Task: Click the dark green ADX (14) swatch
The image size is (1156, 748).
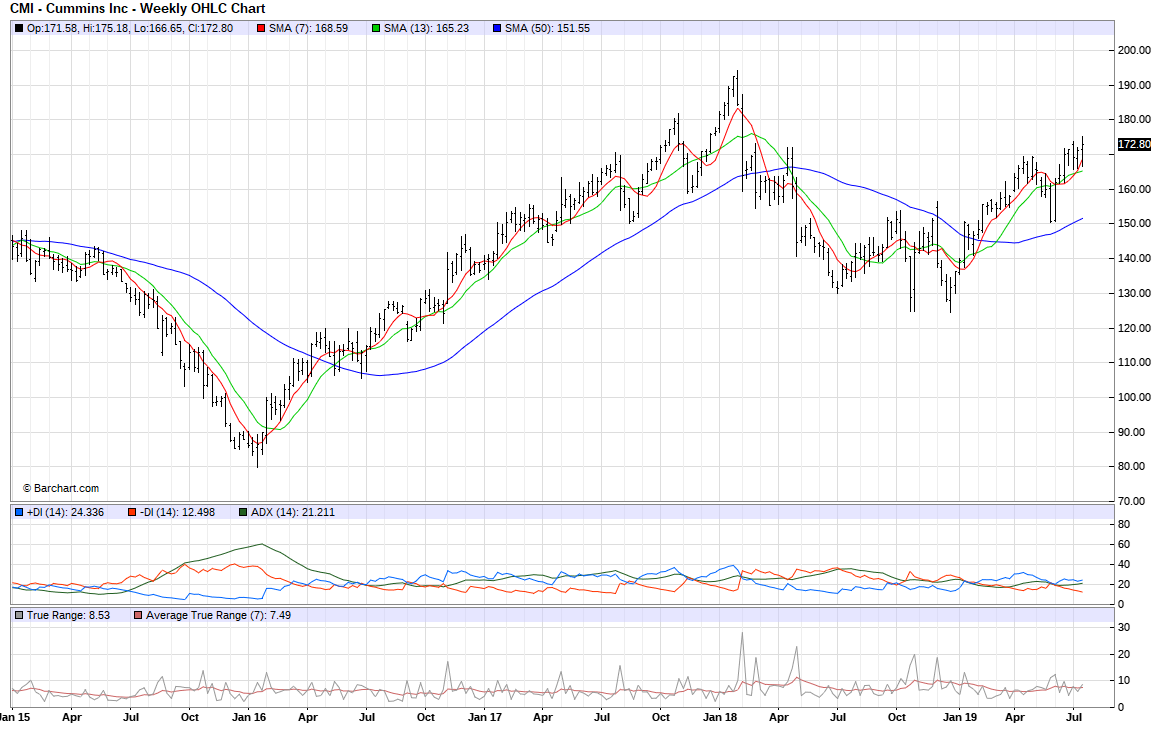Action: (x=243, y=513)
